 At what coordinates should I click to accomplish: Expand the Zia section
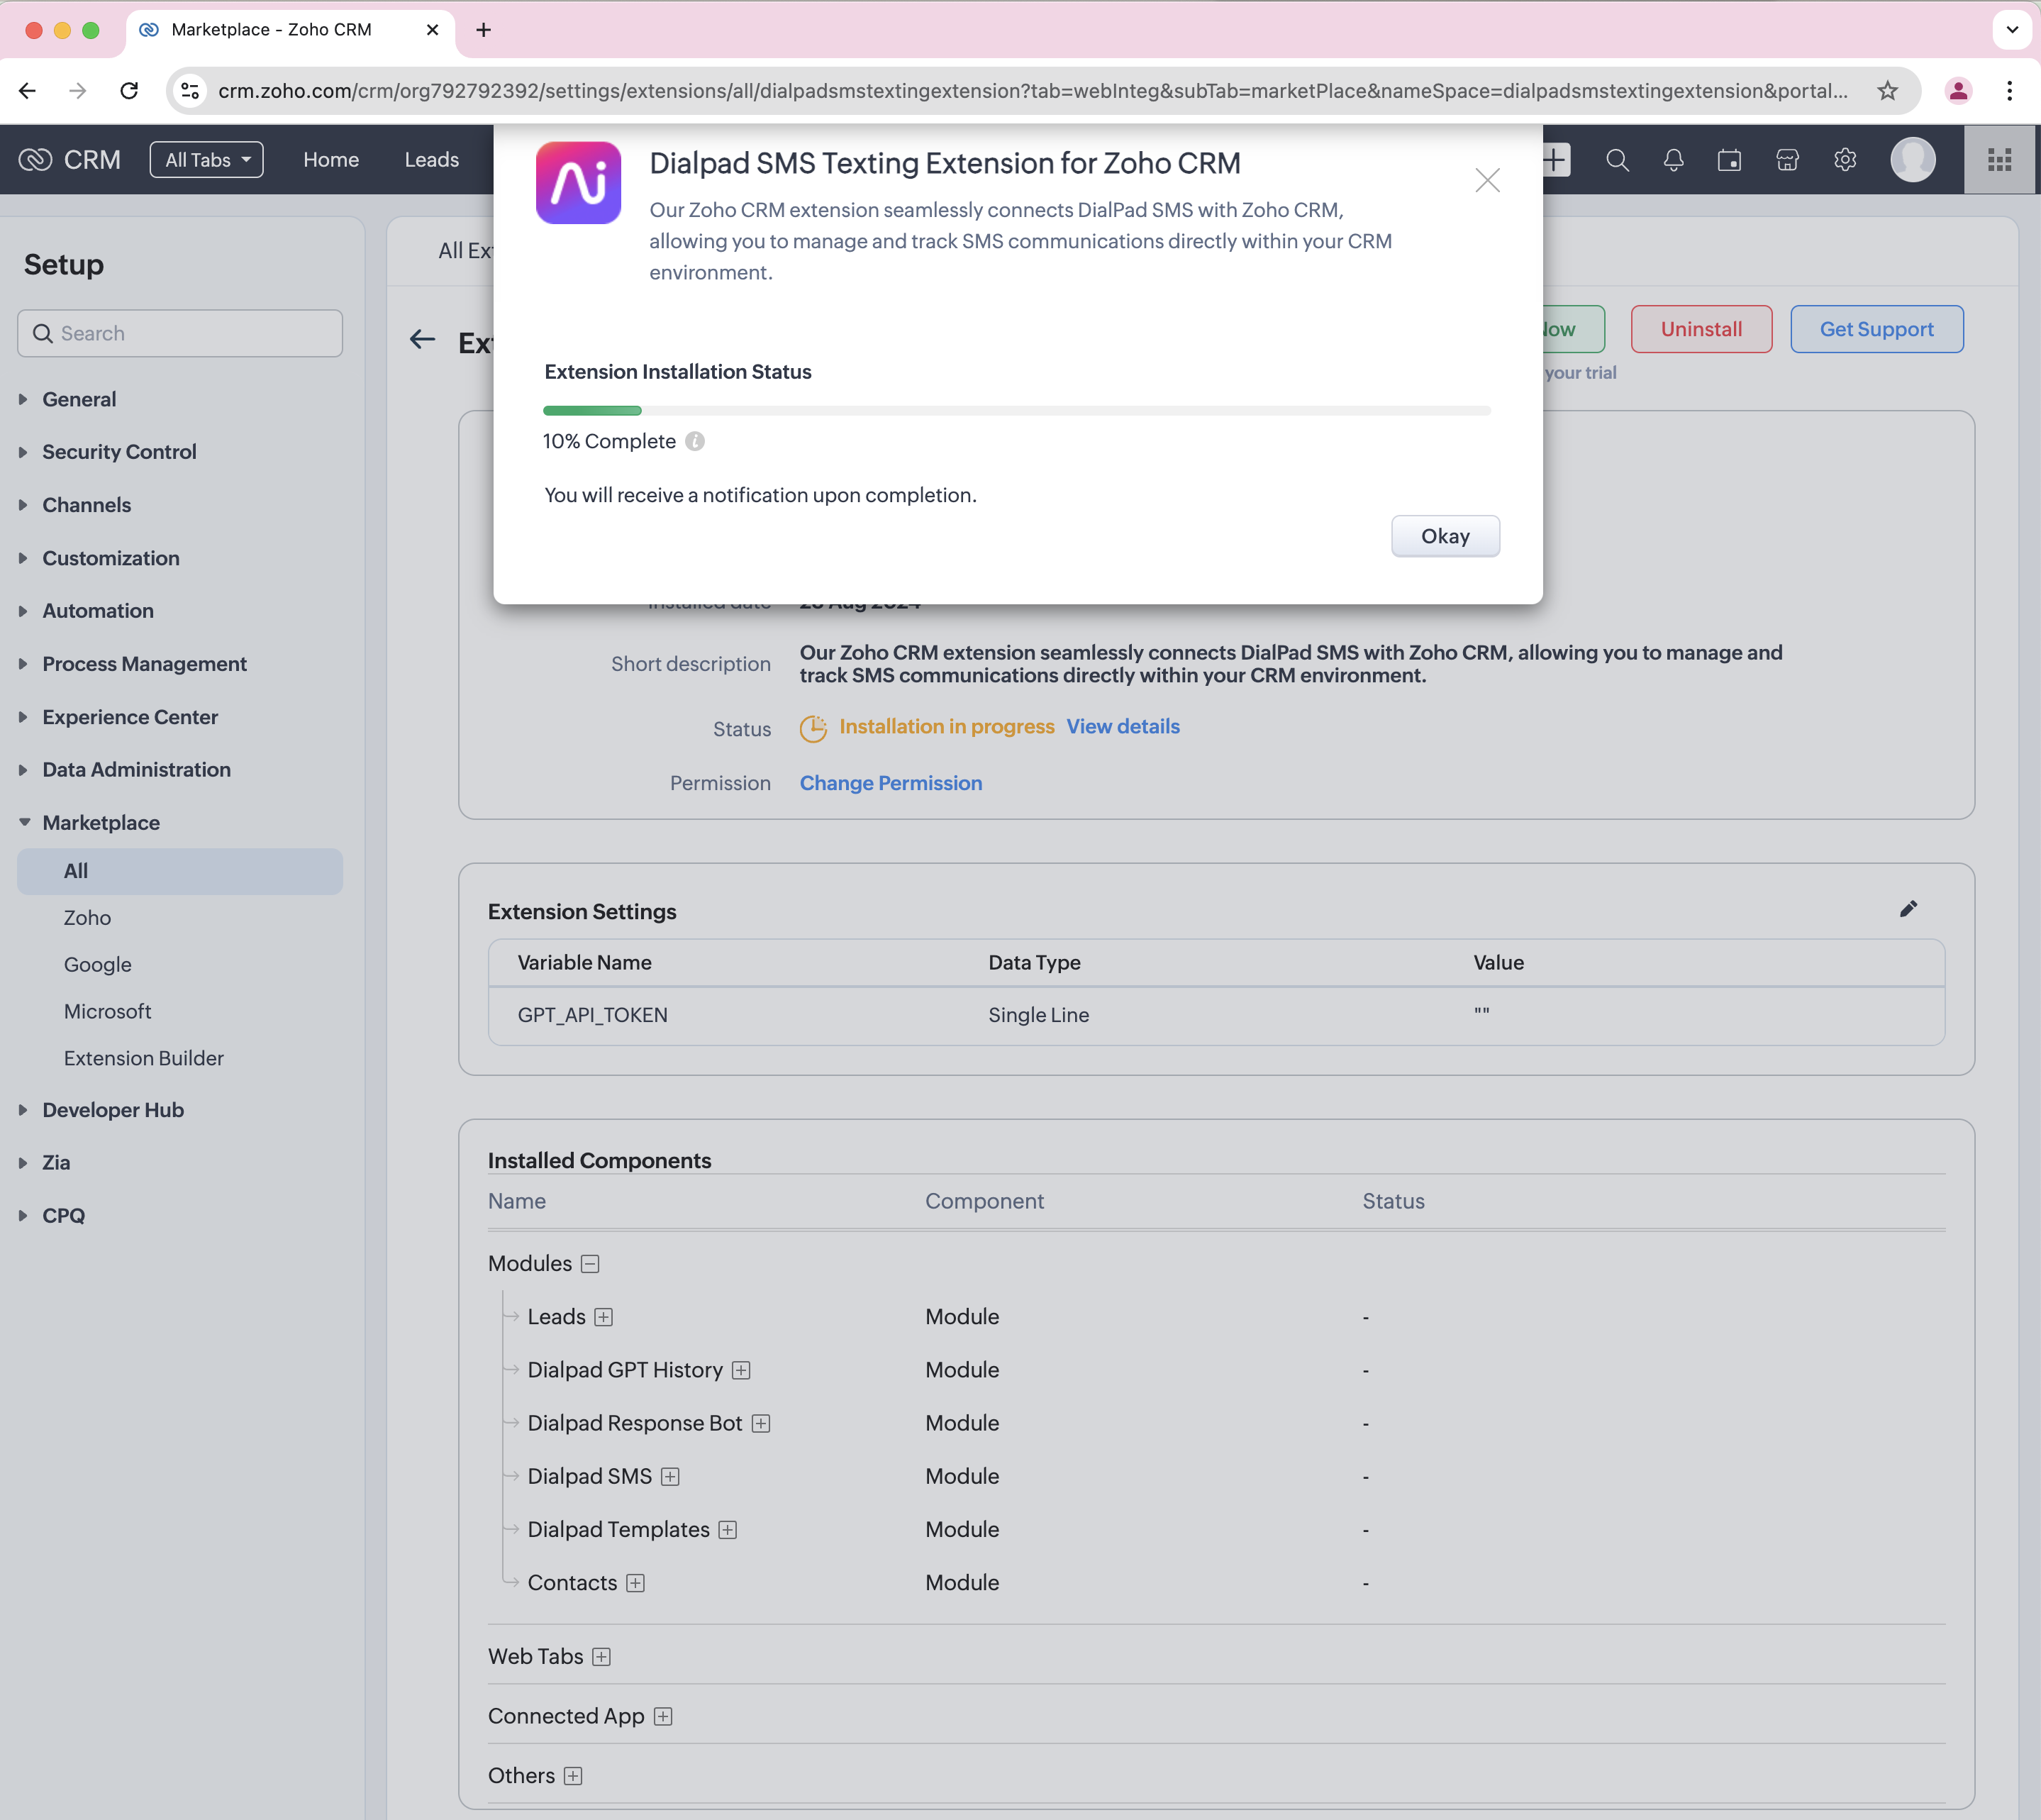point(55,1163)
